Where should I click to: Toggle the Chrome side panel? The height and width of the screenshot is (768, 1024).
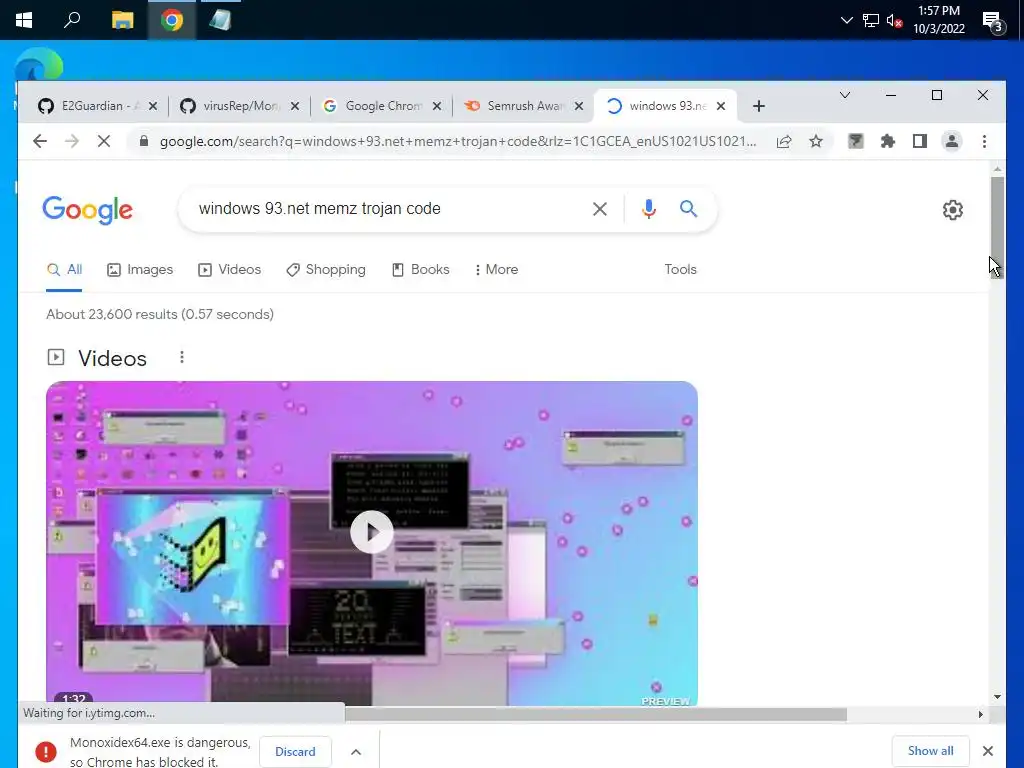point(920,141)
